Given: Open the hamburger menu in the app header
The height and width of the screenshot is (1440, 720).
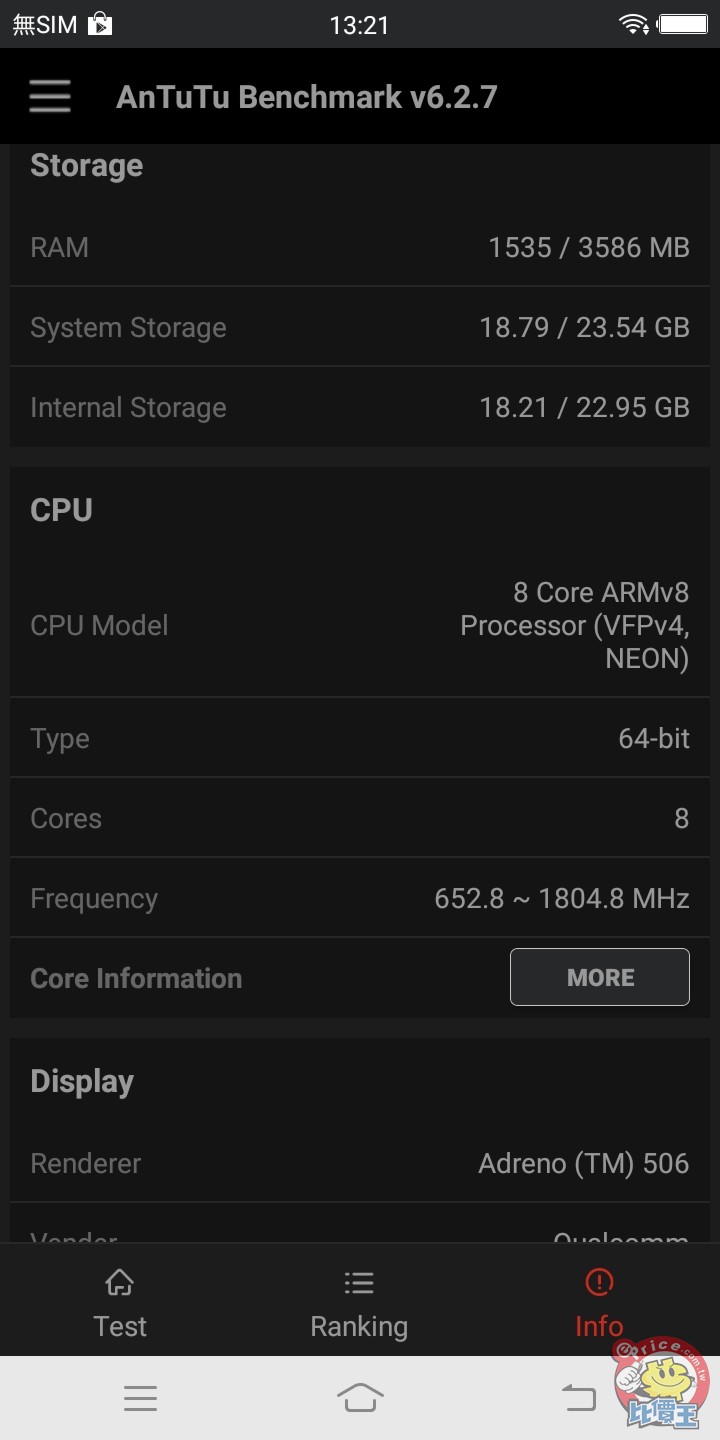Looking at the screenshot, I should [x=50, y=97].
